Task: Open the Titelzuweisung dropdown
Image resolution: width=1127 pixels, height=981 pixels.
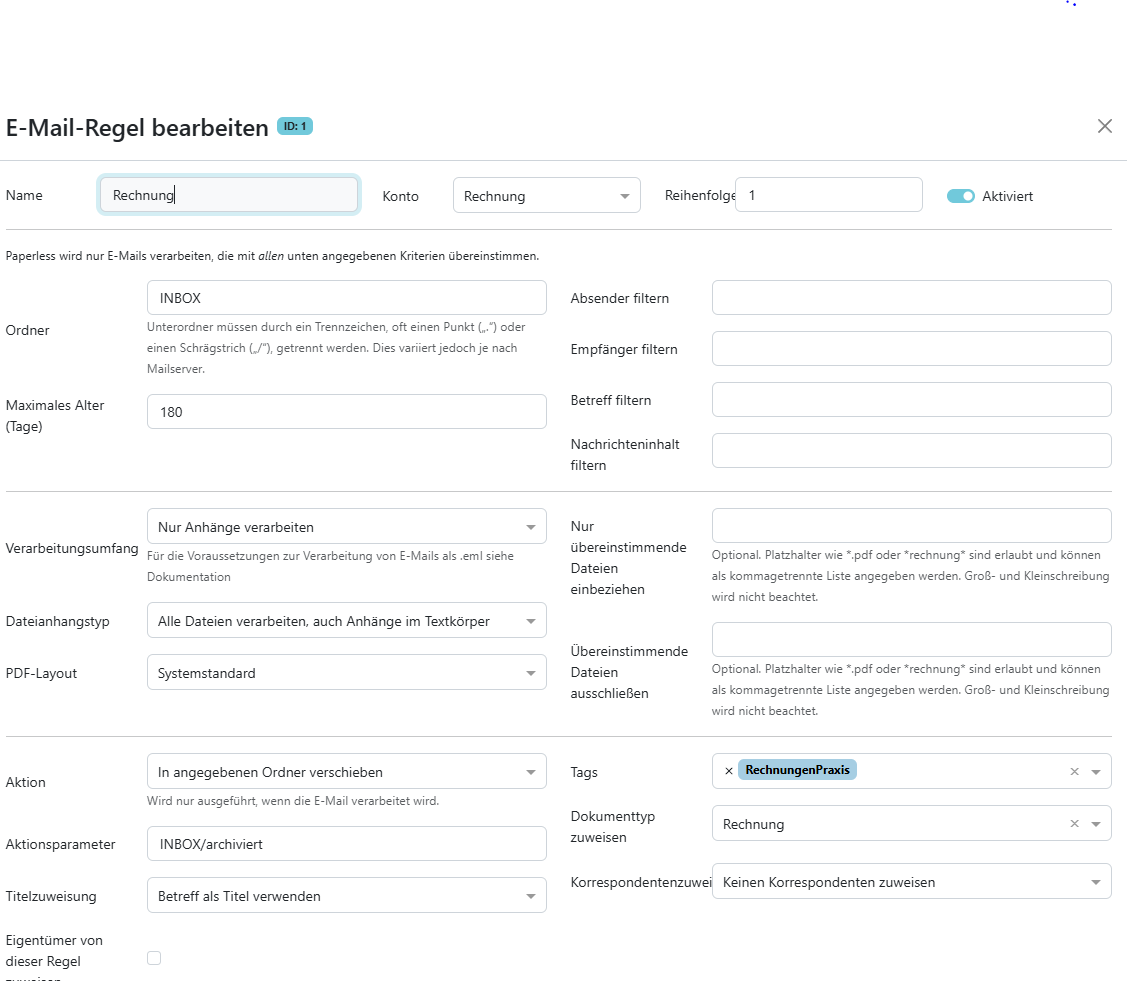Action: click(x=346, y=896)
